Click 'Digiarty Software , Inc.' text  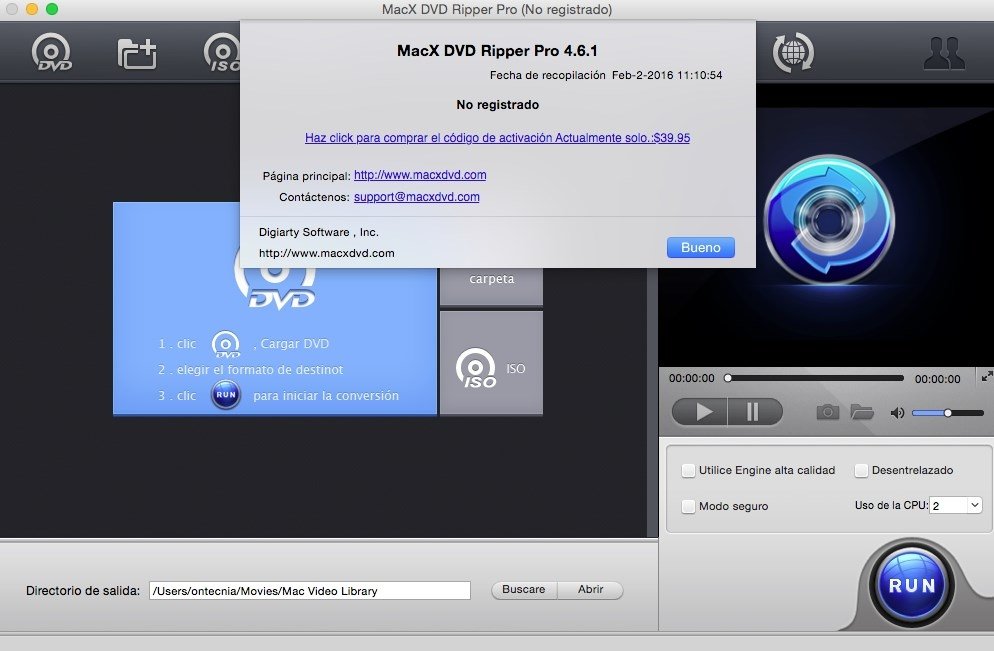coord(319,232)
